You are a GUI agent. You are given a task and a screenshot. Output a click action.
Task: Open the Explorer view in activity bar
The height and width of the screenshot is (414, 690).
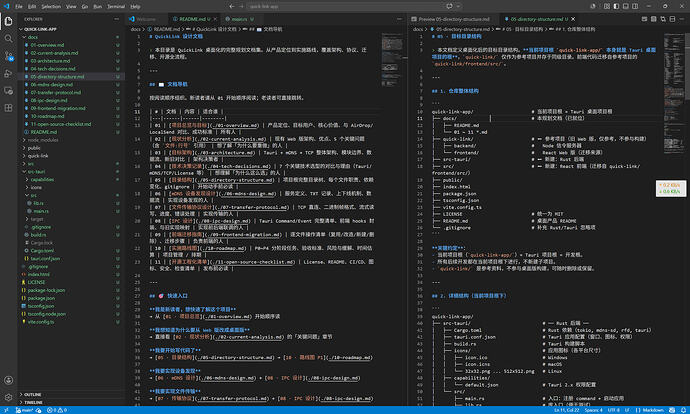click(x=8, y=21)
